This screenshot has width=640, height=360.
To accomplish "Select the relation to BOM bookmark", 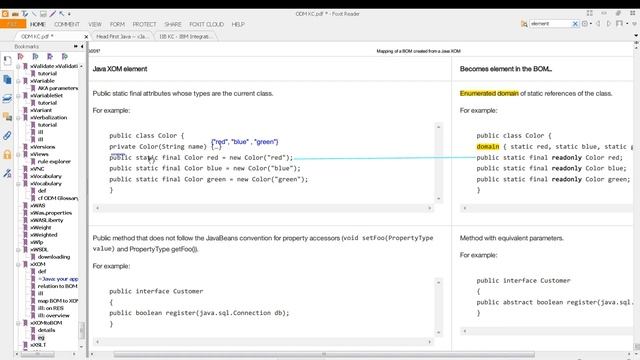I will tap(58, 287).
